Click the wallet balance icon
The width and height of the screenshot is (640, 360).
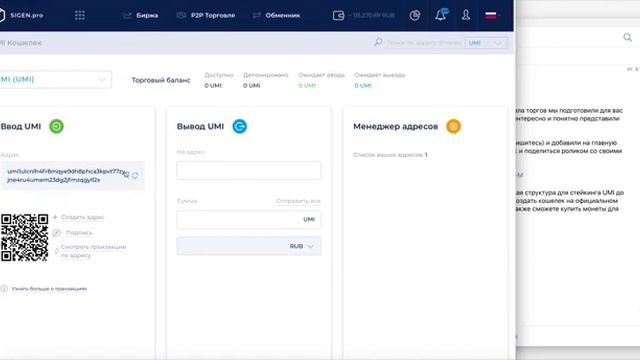338,16
